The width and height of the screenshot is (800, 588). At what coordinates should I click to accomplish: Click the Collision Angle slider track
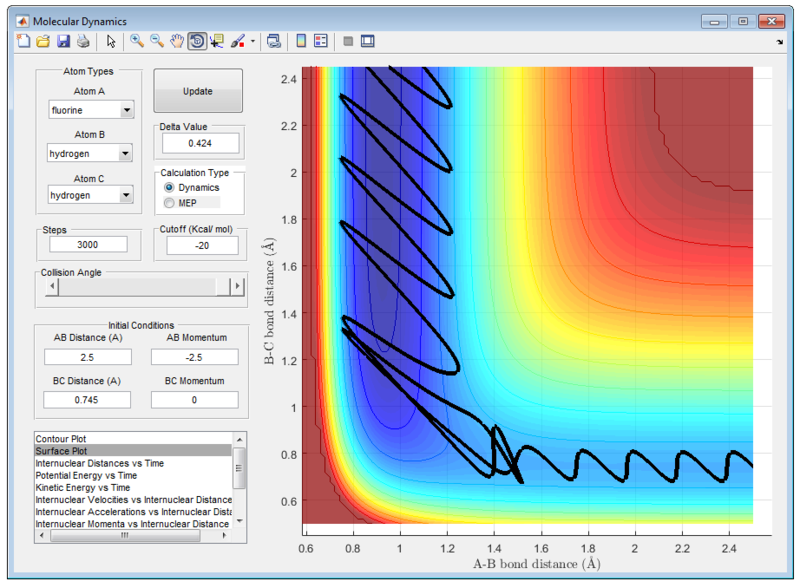[140, 287]
